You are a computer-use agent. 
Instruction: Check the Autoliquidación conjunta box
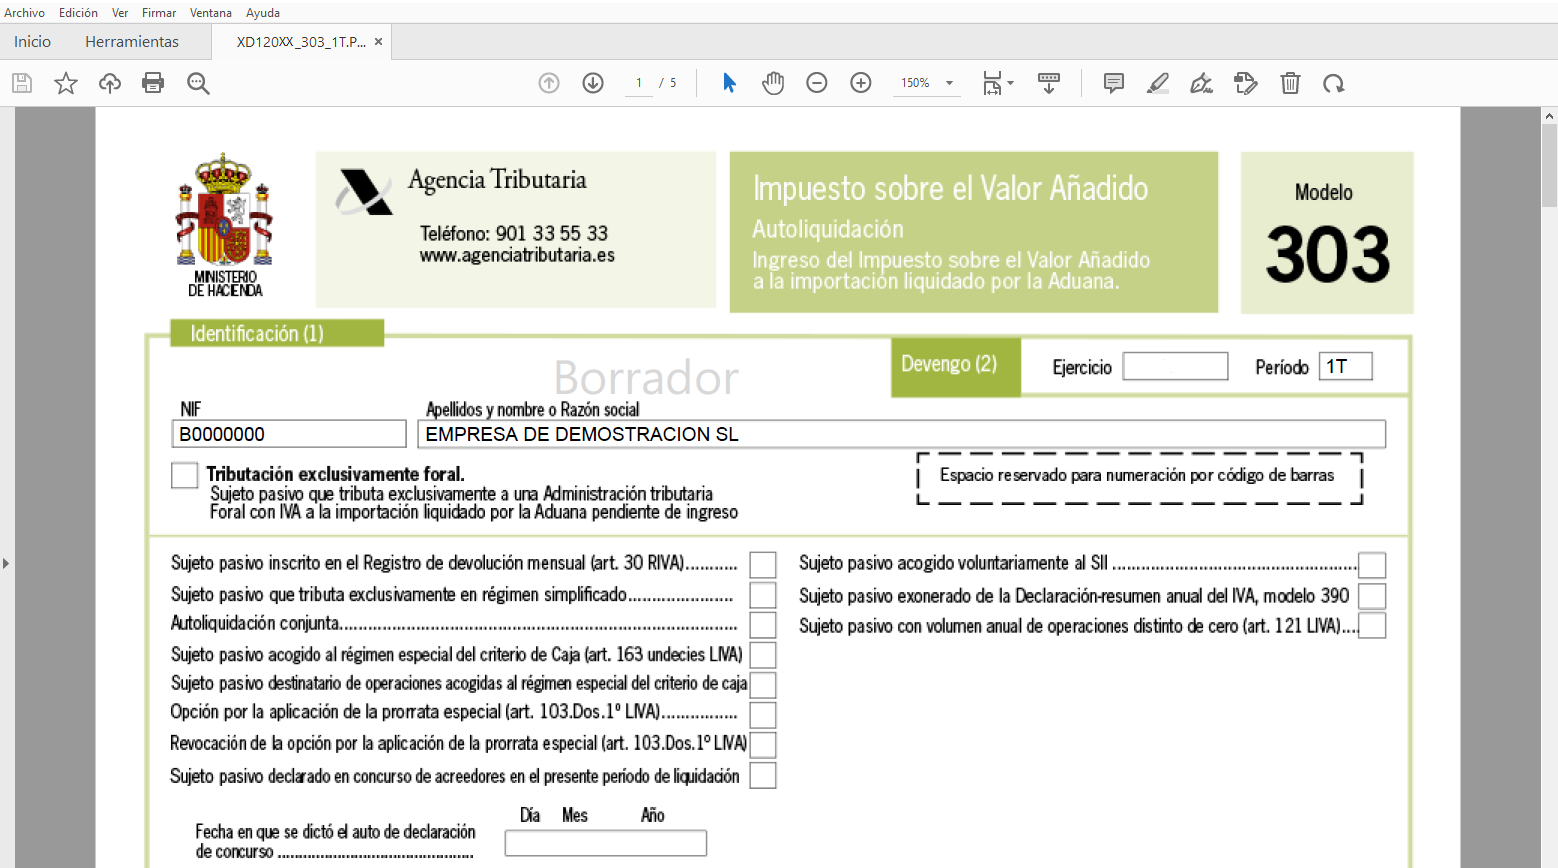(763, 624)
